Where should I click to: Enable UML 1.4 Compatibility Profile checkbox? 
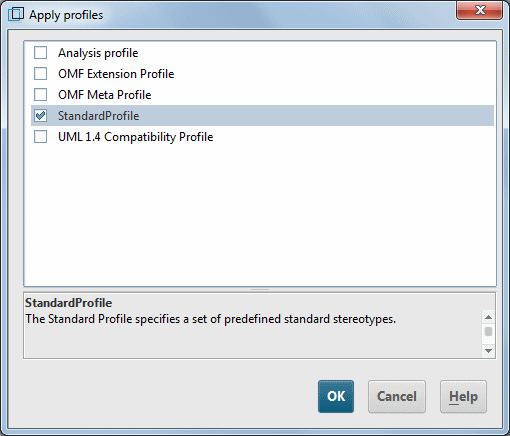(x=40, y=137)
